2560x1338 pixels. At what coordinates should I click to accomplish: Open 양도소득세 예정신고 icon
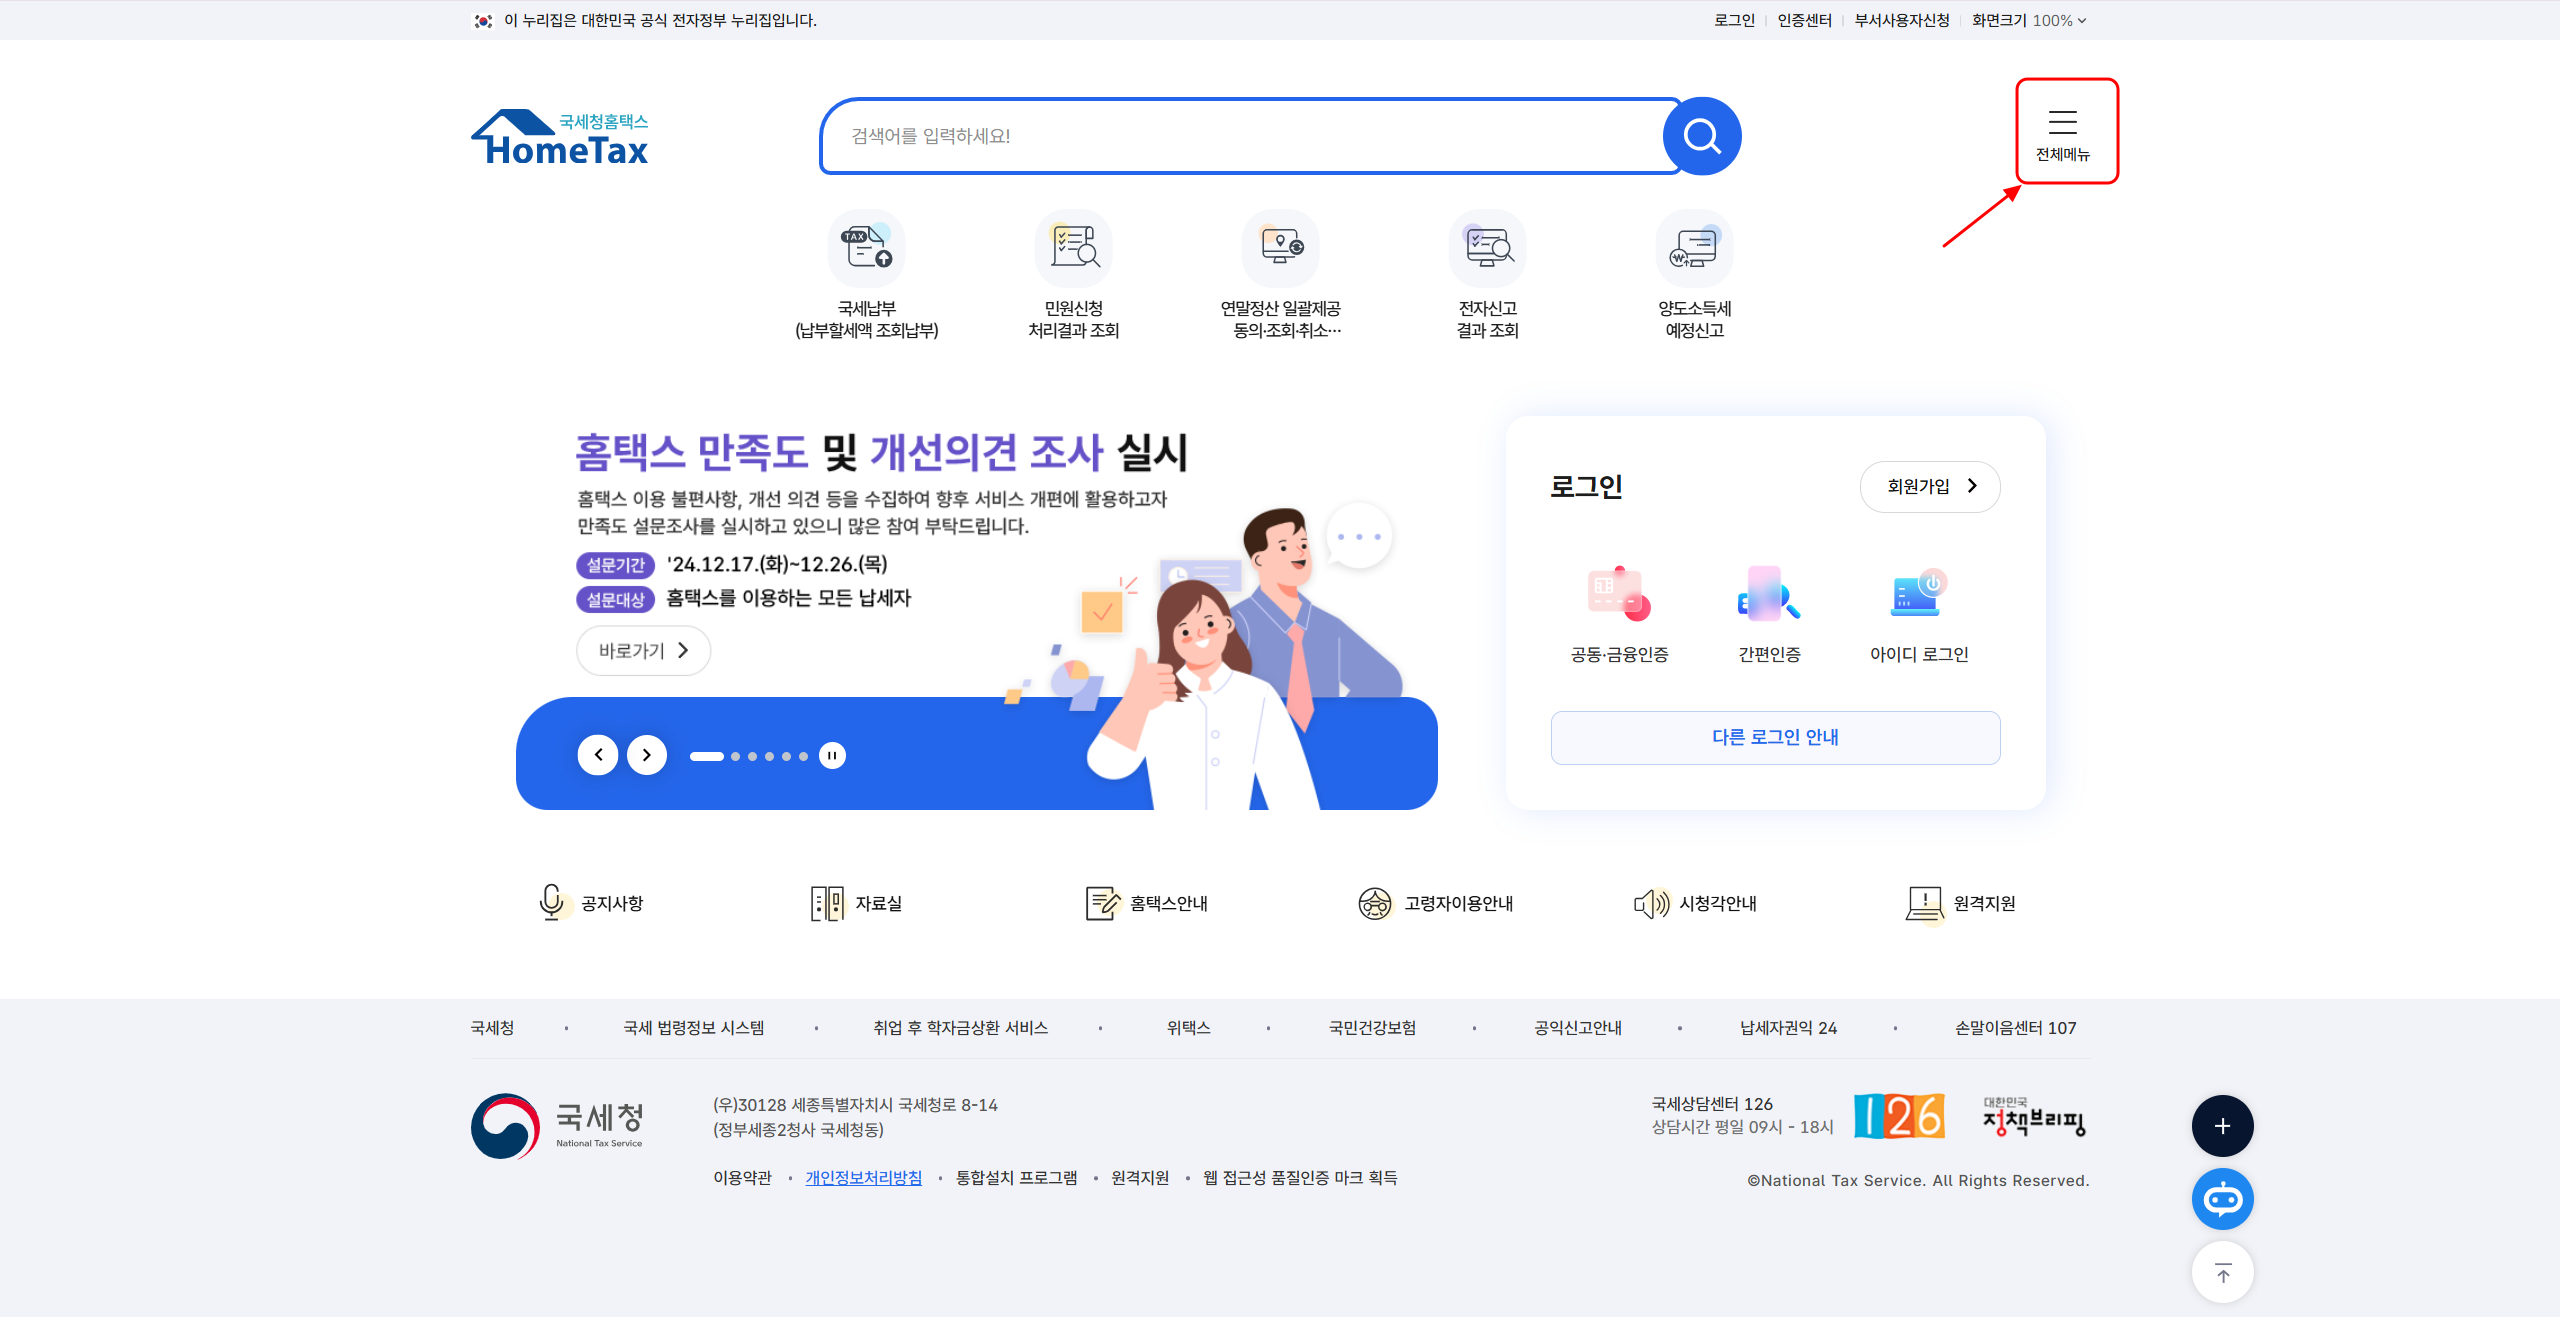pos(1694,248)
